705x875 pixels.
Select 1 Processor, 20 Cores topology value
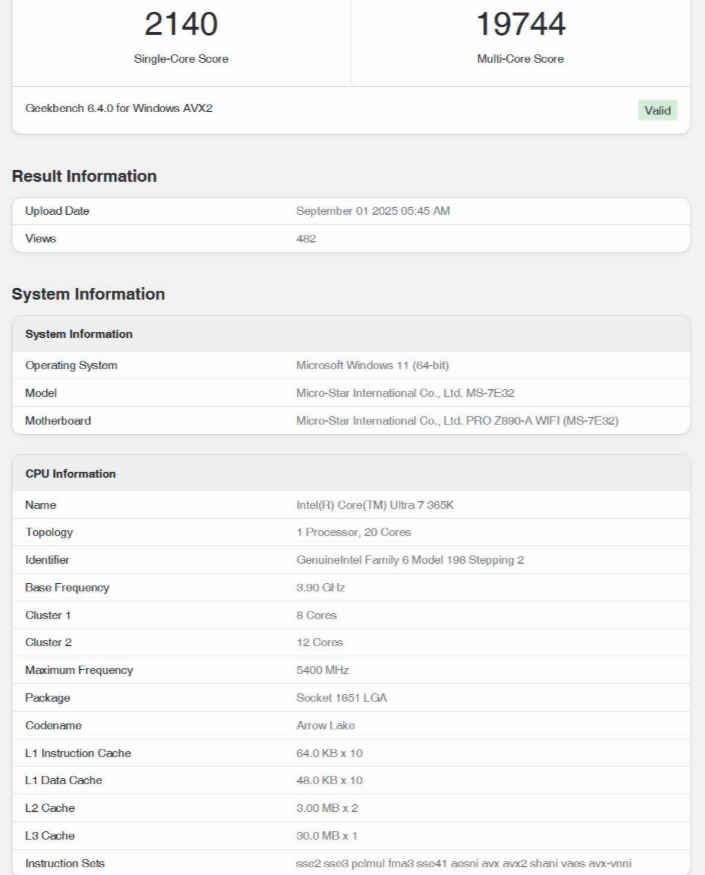point(353,532)
